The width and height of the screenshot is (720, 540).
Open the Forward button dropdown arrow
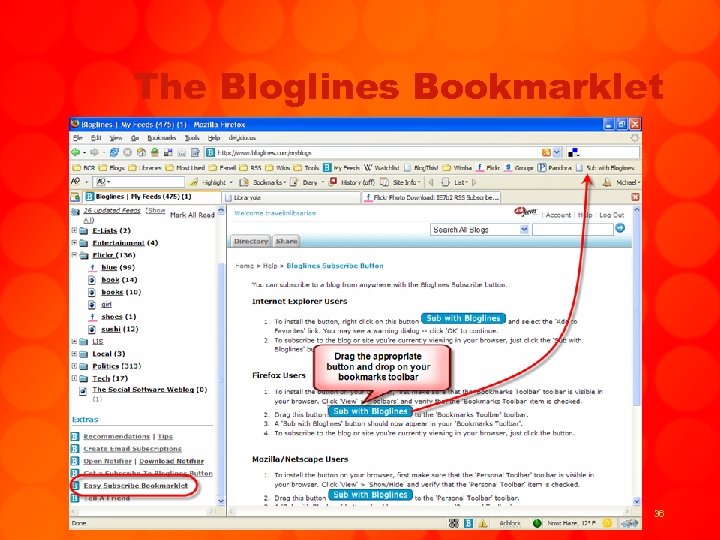pyautogui.click(x=103, y=152)
